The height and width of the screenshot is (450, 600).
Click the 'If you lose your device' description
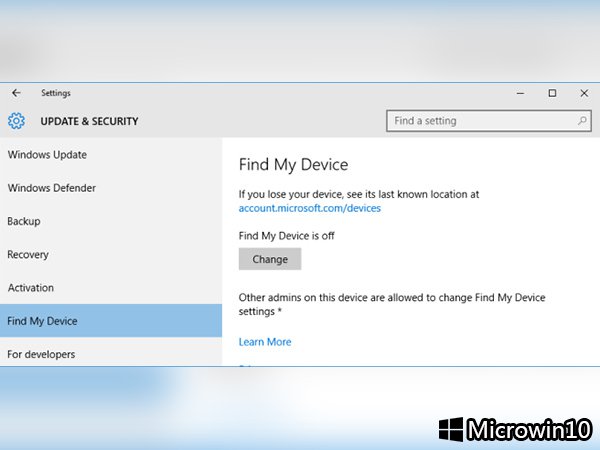(359, 194)
